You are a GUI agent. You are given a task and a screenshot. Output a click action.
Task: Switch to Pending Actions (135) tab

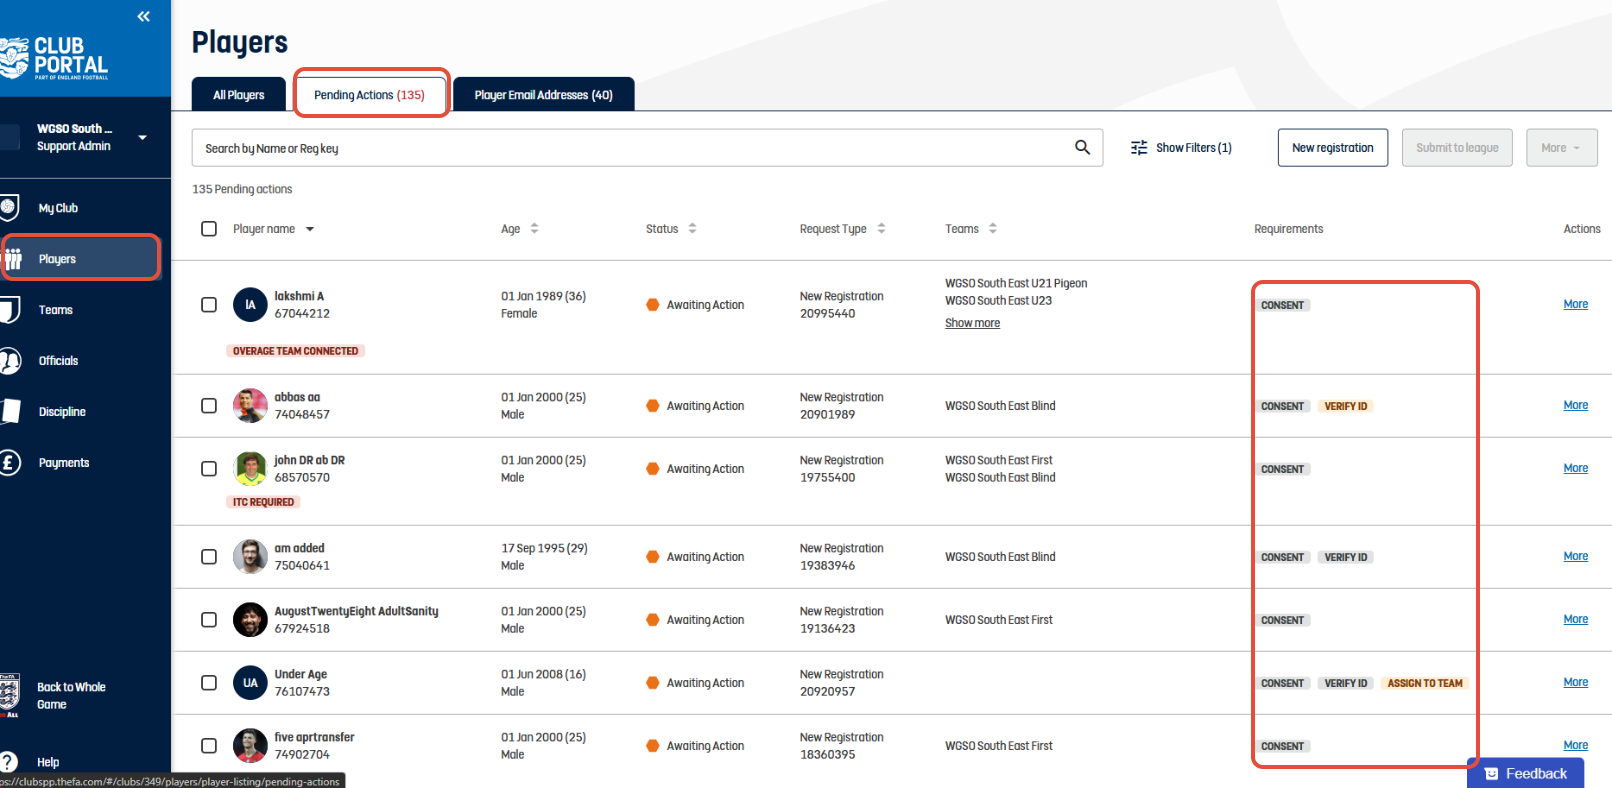(369, 95)
